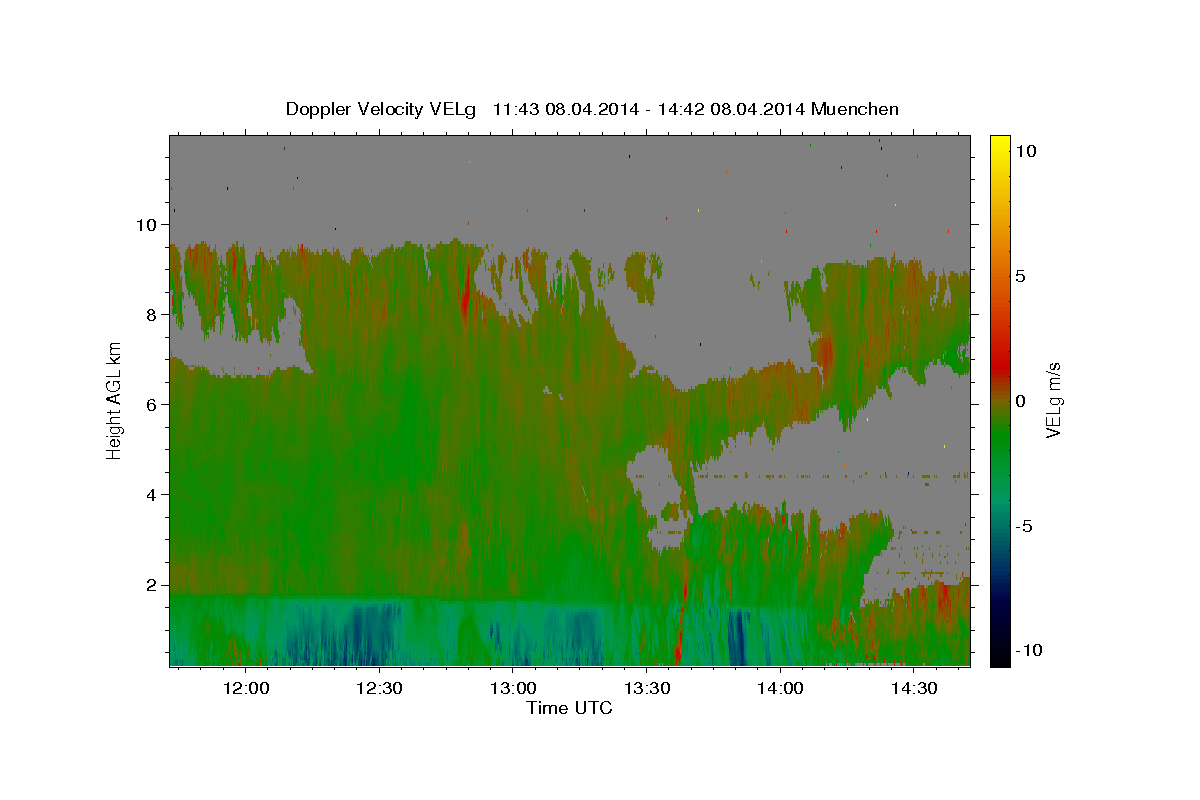Click the '13:00' time tick label
Image resolution: width=1200 pixels, height=800 pixels.
coord(513,688)
